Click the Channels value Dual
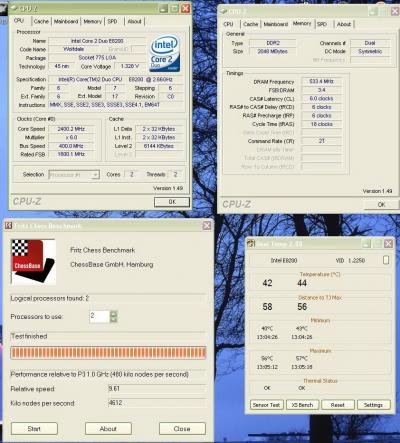Image resolution: width=400 pixels, height=443 pixels. tap(370, 43)
